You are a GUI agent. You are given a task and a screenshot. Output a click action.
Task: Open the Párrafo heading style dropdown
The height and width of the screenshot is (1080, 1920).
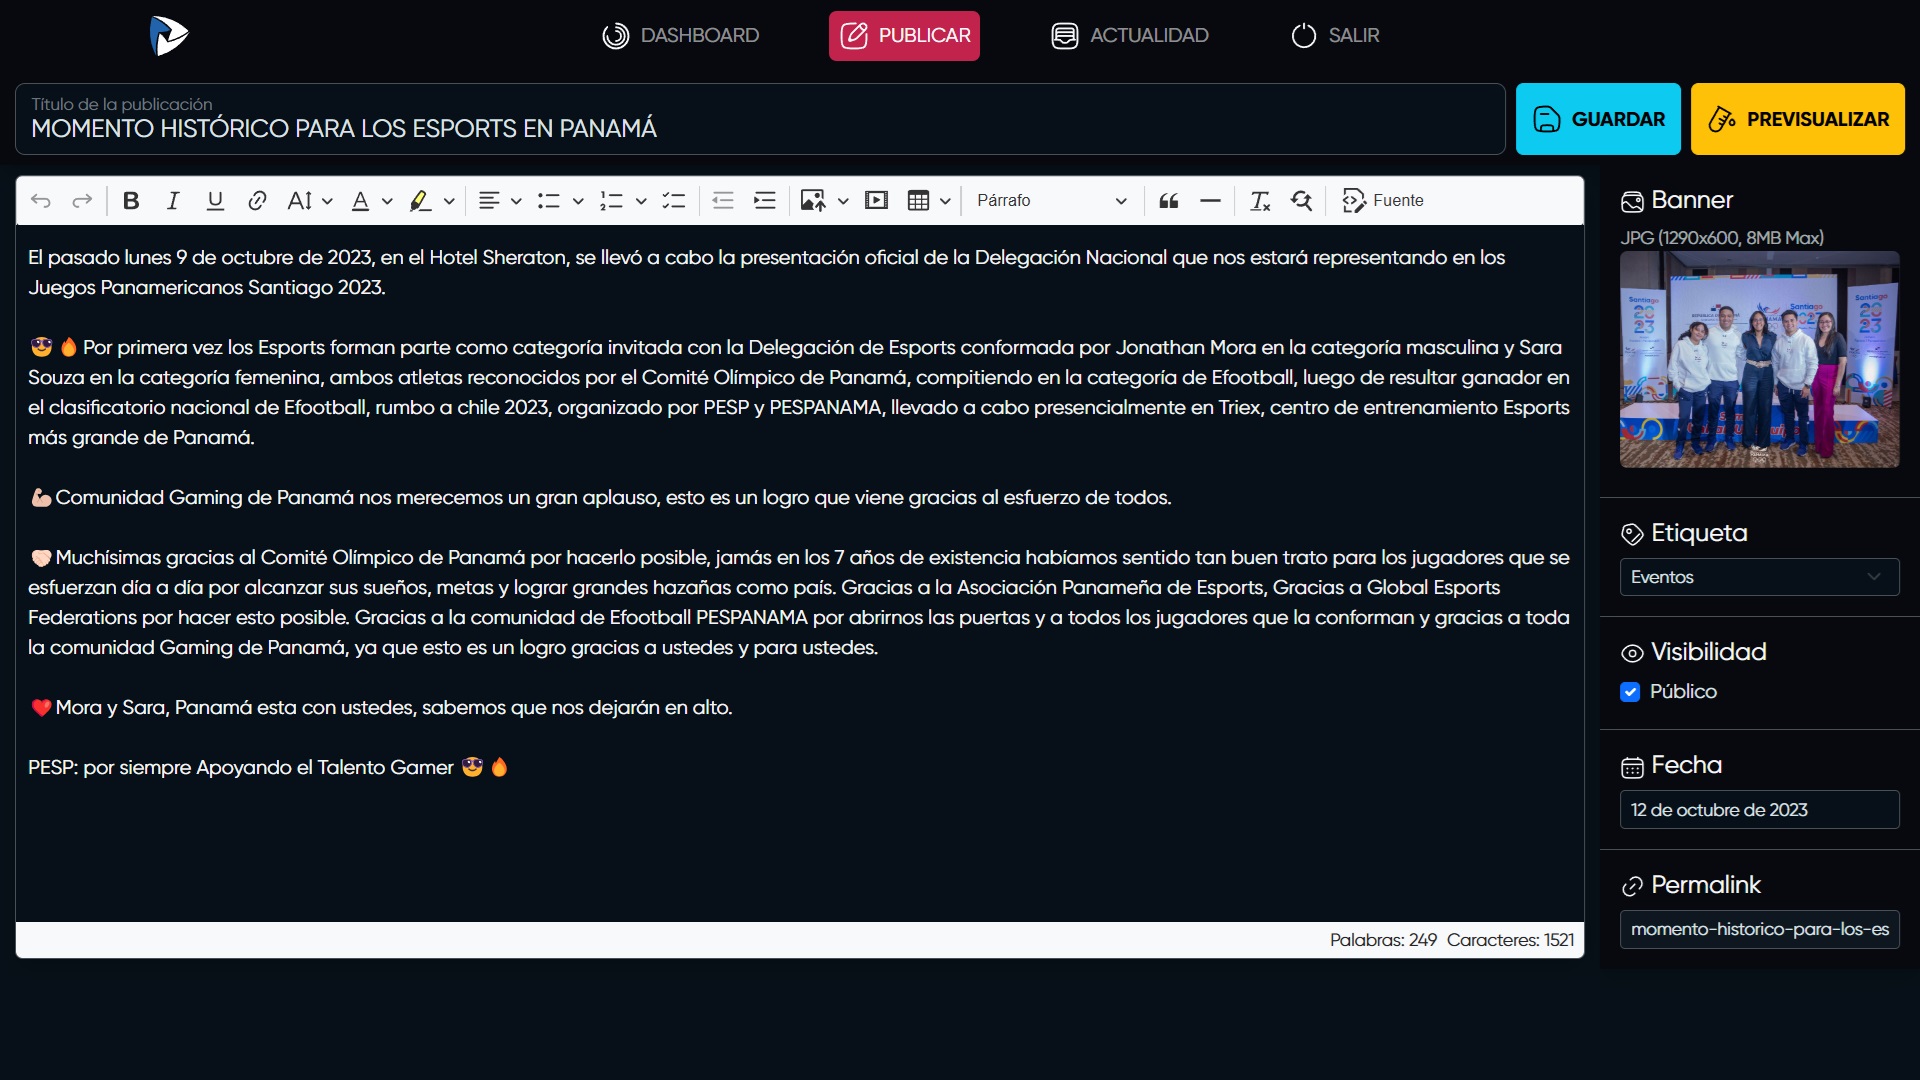(1051, 201)
